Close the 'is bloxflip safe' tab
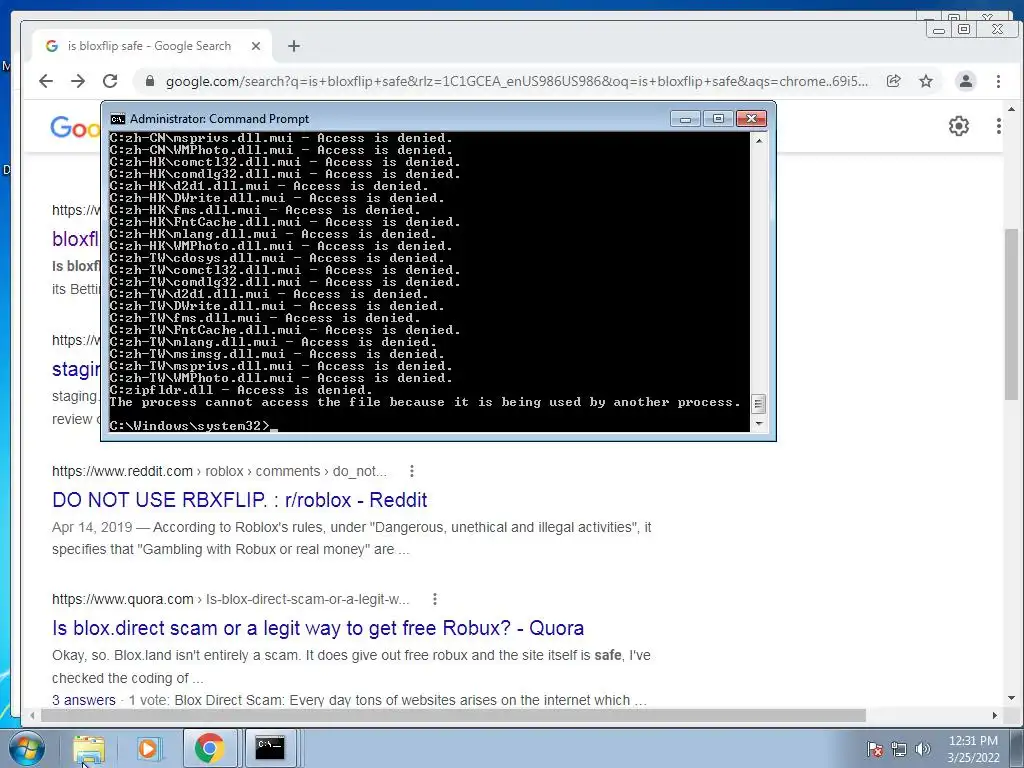 (x=256, y=46)
